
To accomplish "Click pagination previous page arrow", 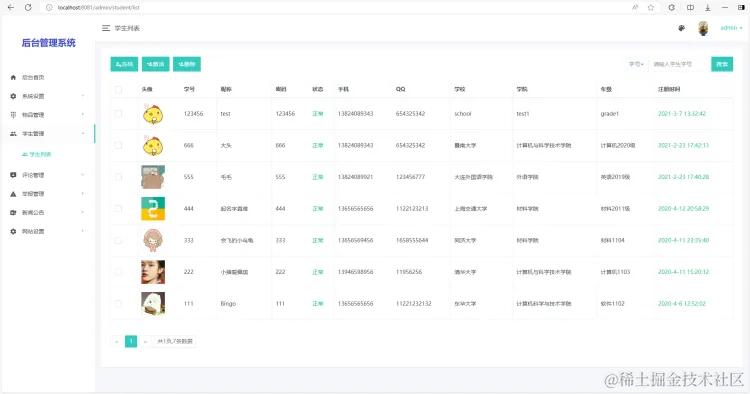I will pos(117,341).
